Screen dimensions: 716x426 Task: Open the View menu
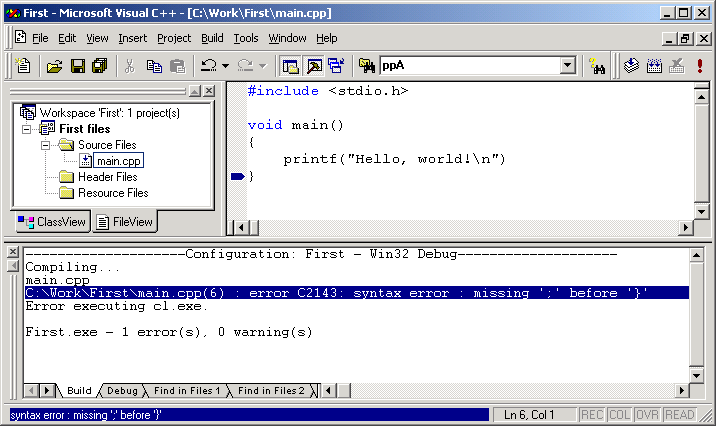97,38
